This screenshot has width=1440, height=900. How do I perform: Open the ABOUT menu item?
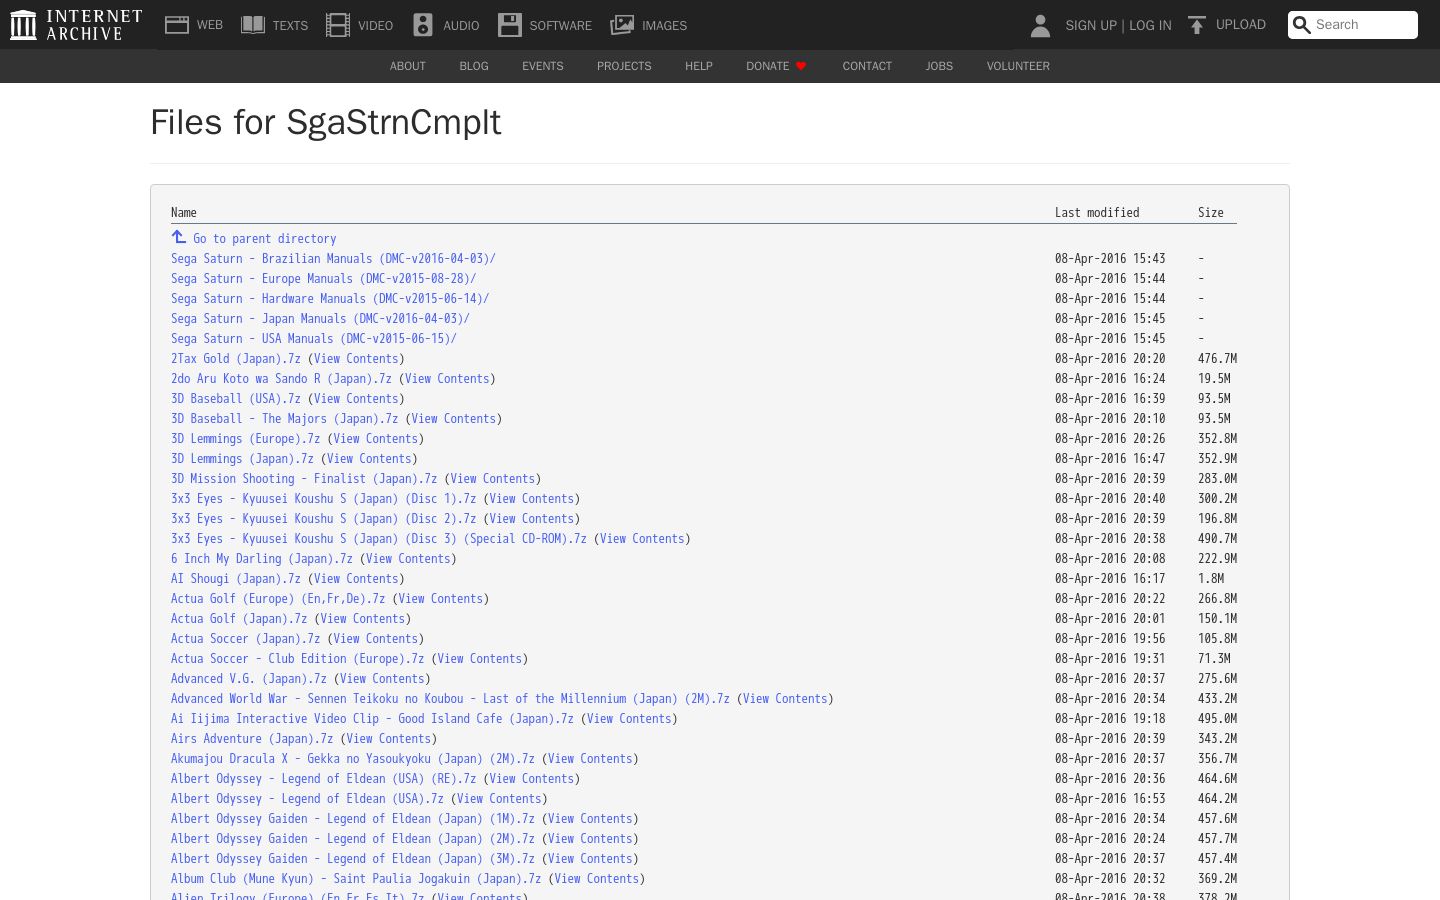[408, 66]
